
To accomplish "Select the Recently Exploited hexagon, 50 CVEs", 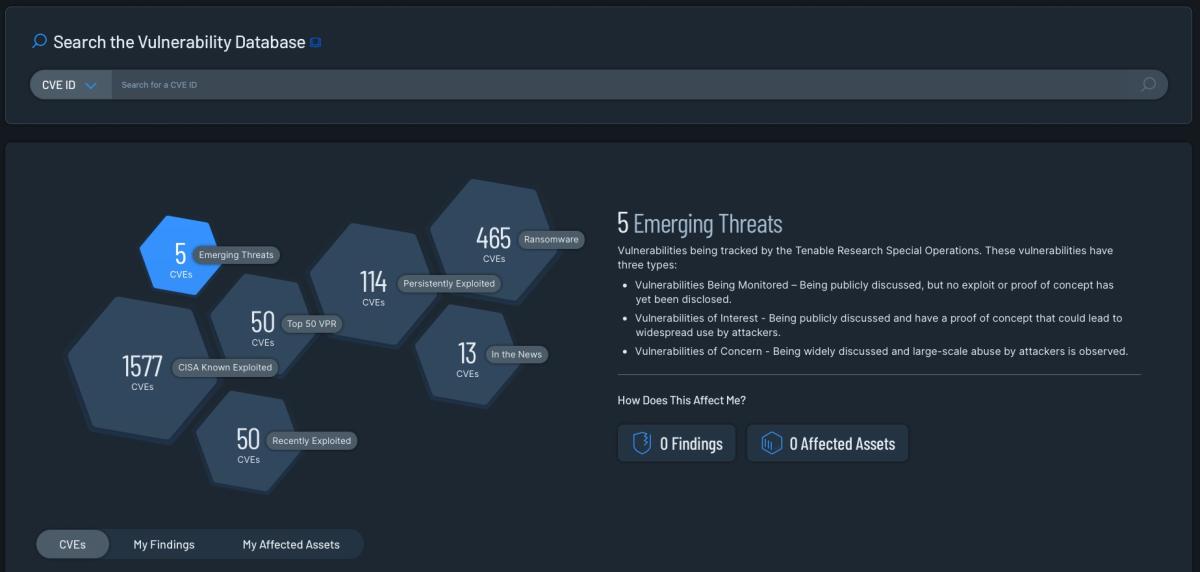I will point(248,440).
